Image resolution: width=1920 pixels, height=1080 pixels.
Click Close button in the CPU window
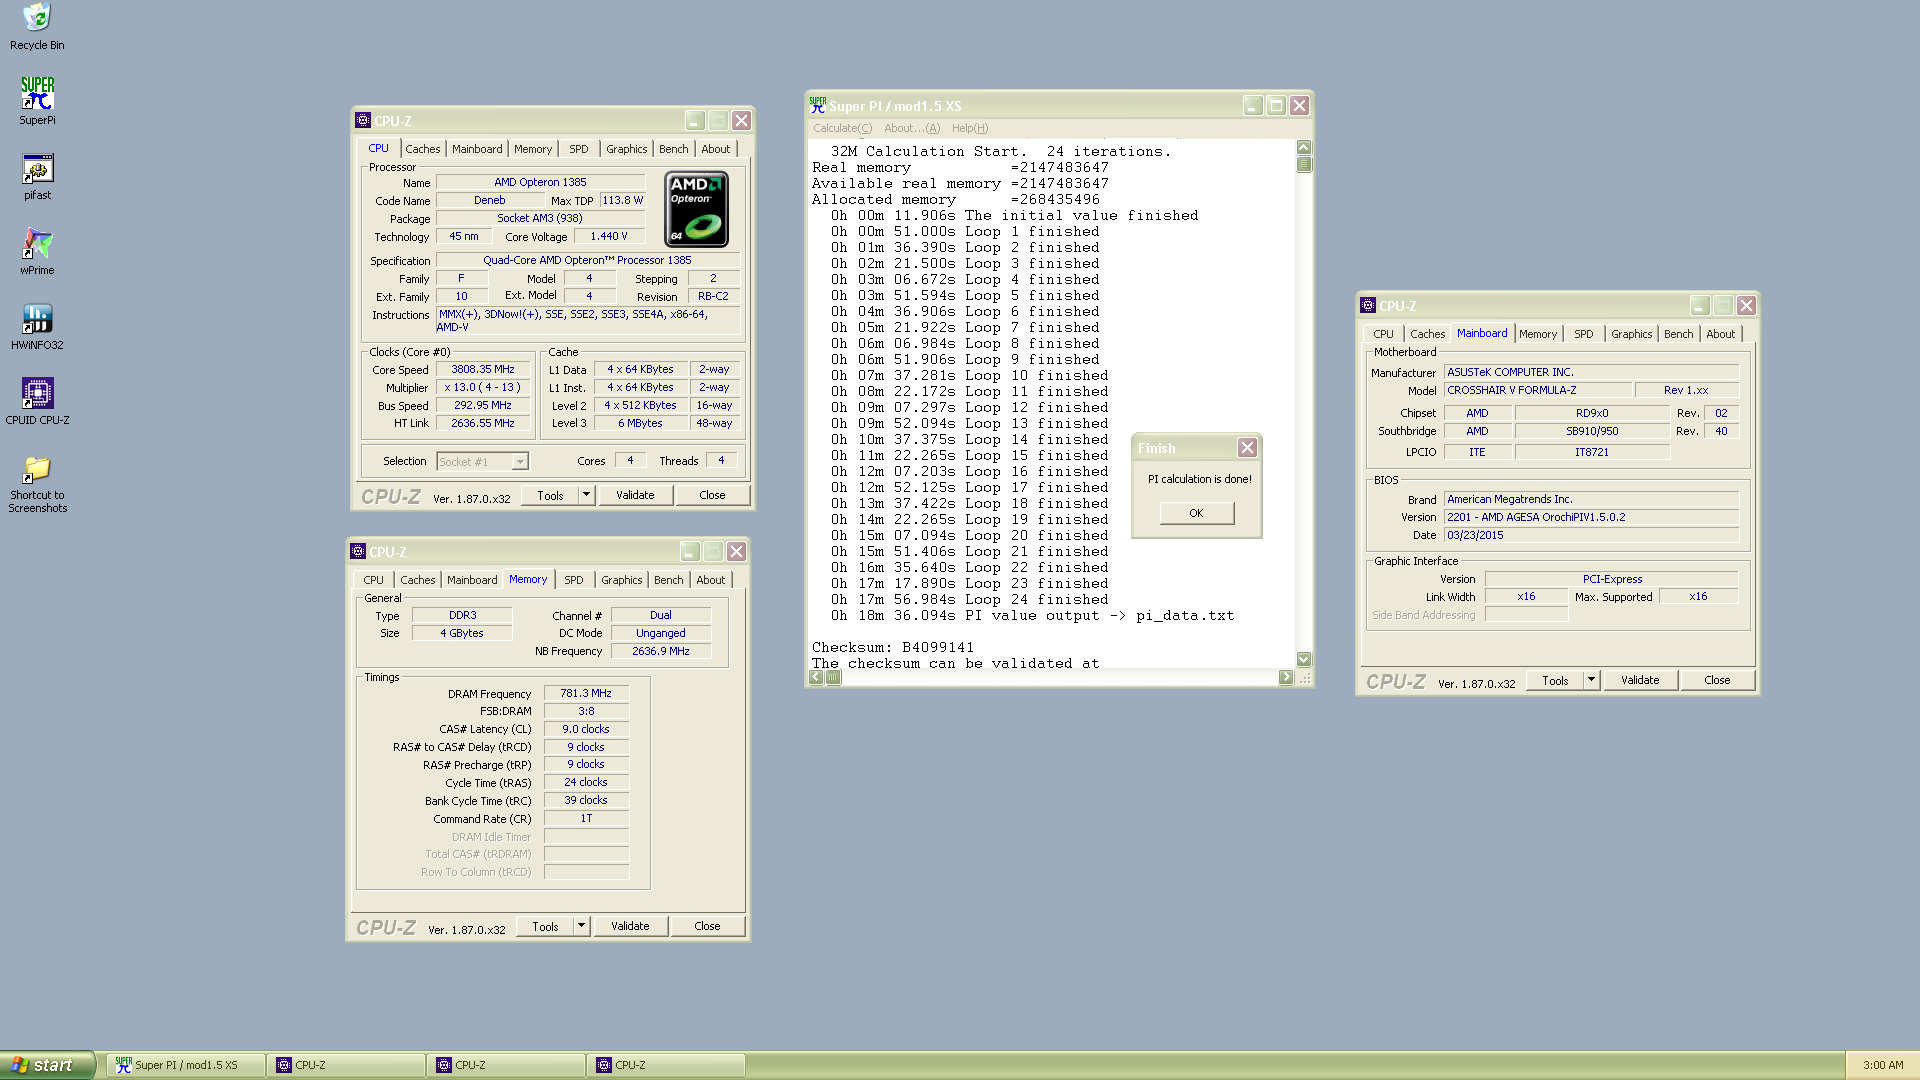pos(712,495)
